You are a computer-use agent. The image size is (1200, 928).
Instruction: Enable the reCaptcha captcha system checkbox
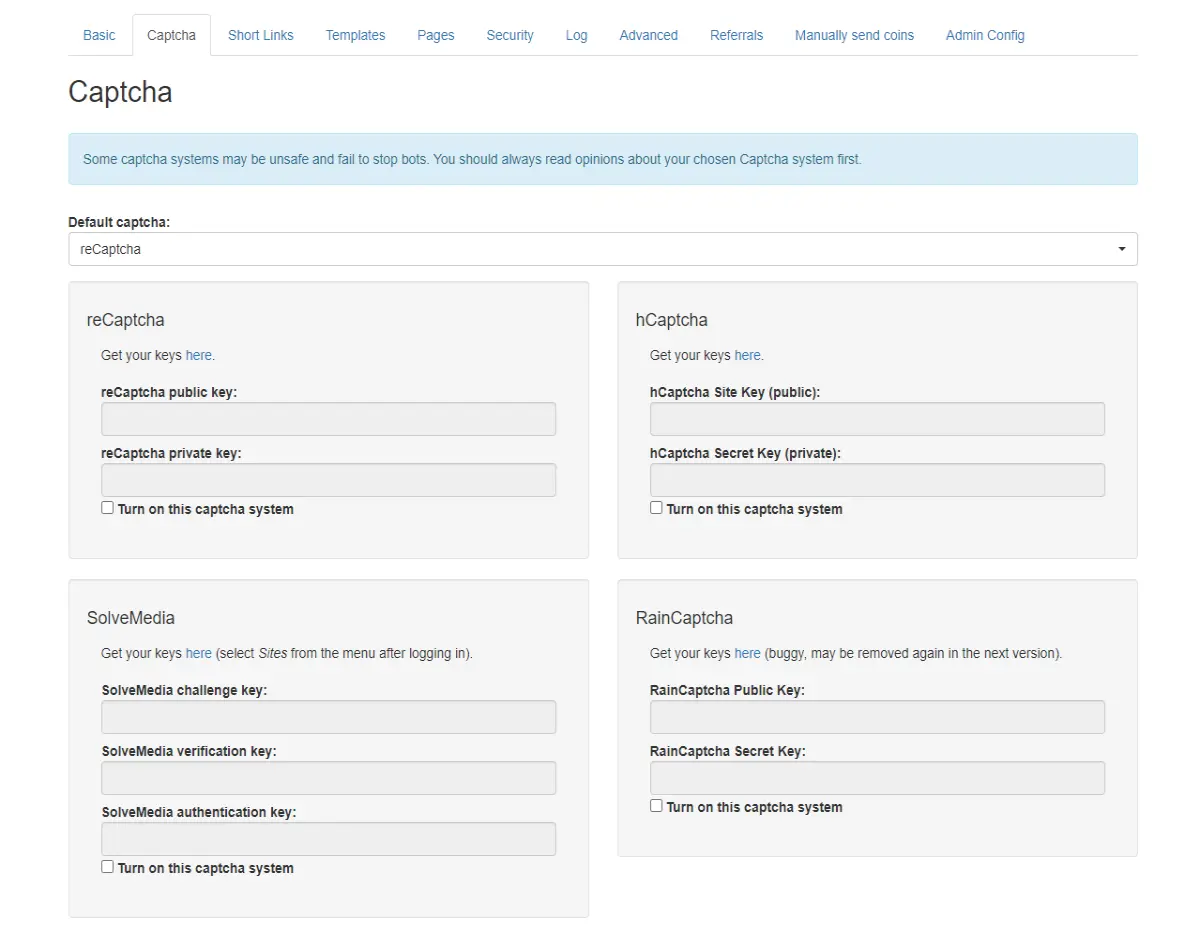107,508
